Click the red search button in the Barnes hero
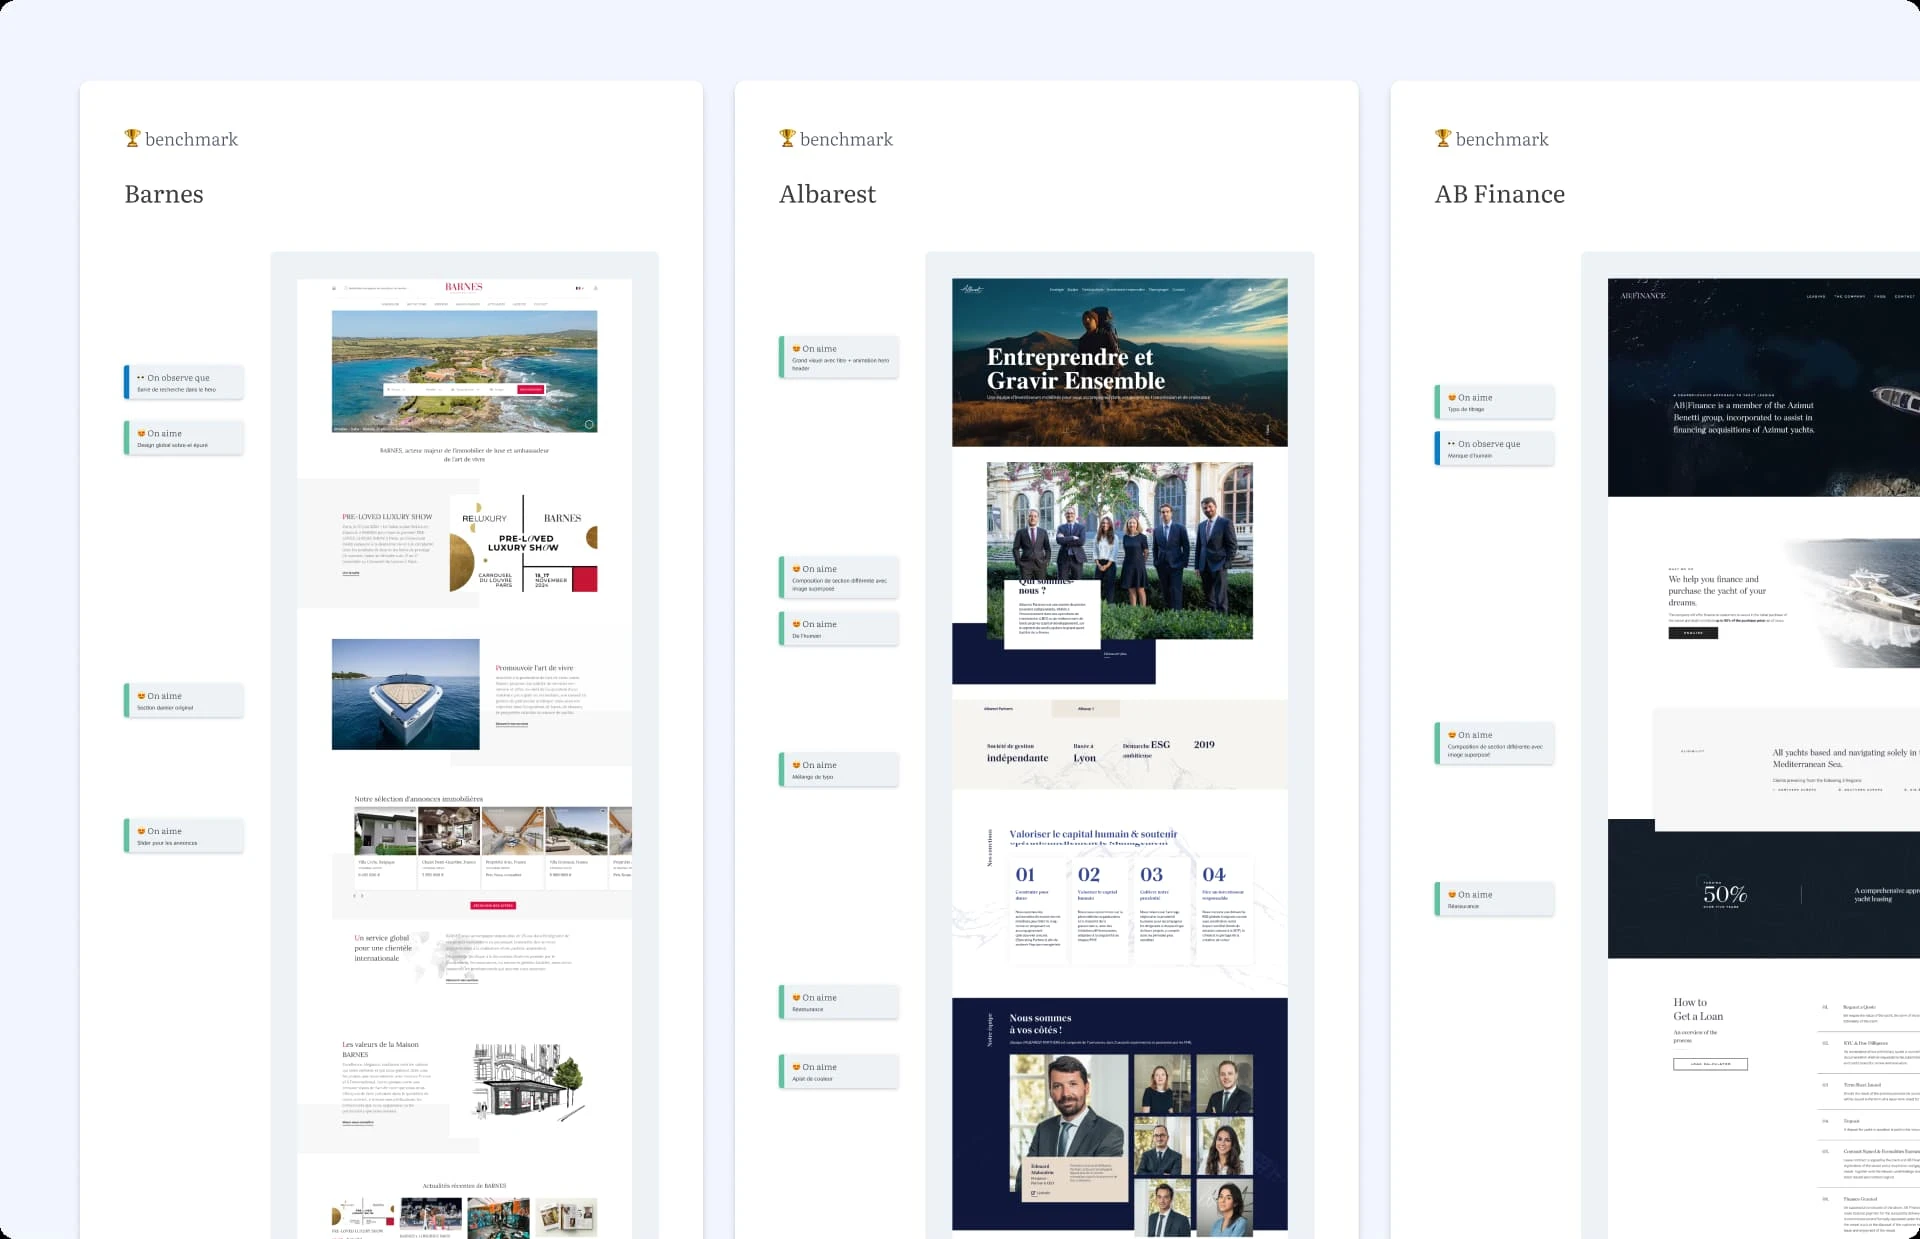 click(x=530, y=389)
